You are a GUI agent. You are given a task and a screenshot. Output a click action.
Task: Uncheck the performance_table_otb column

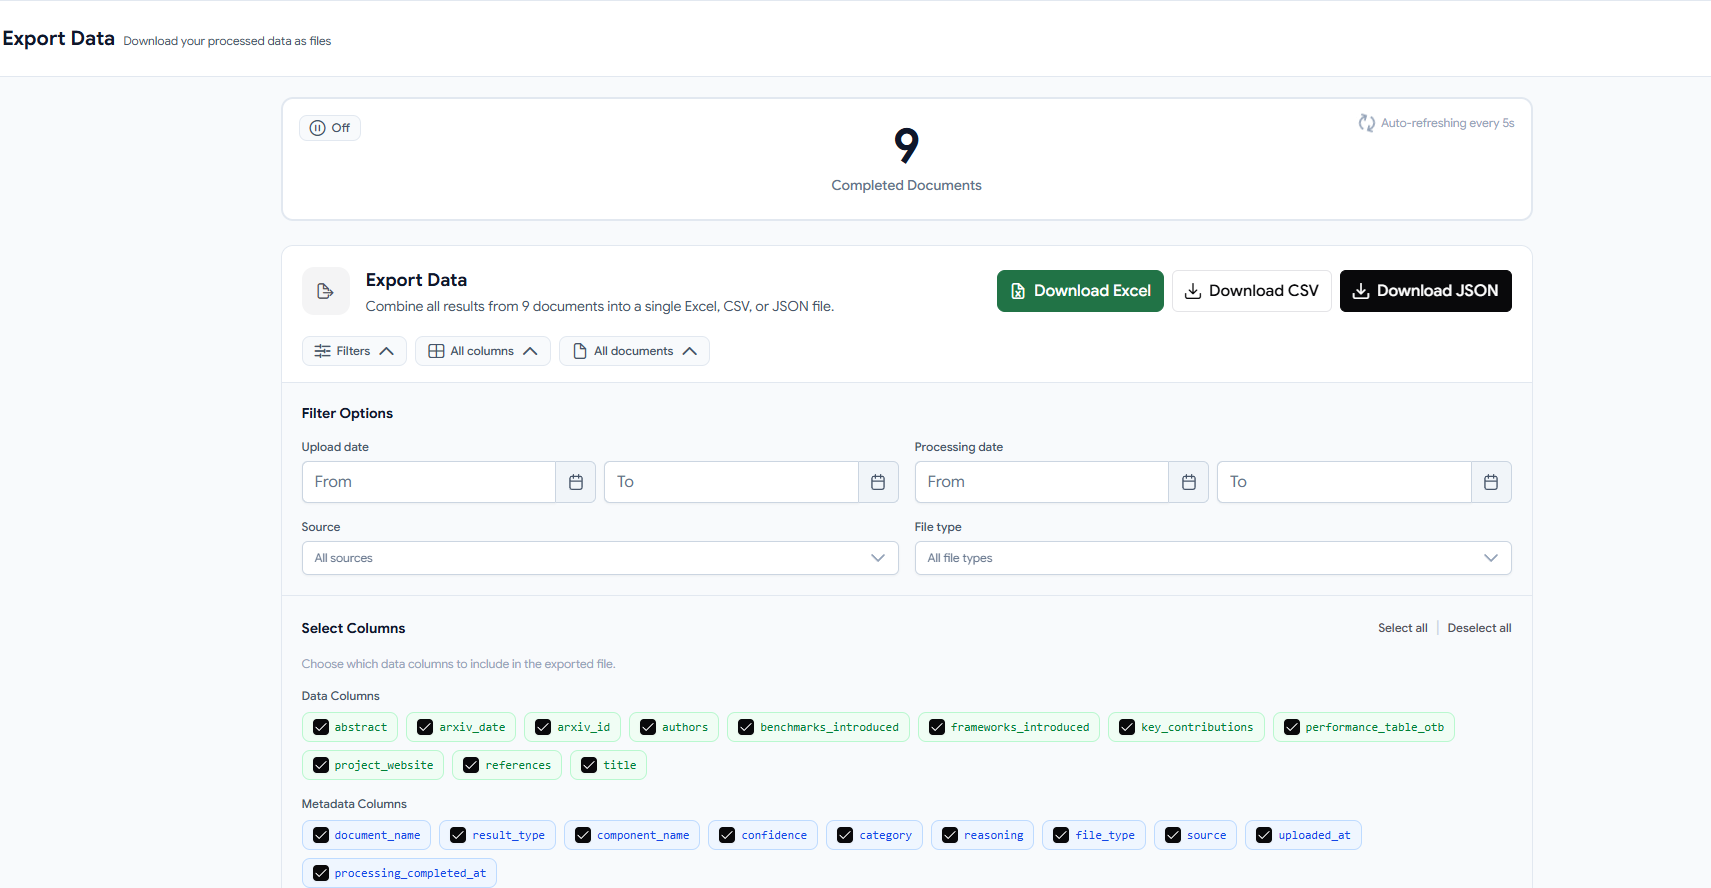click(1292, 727)
